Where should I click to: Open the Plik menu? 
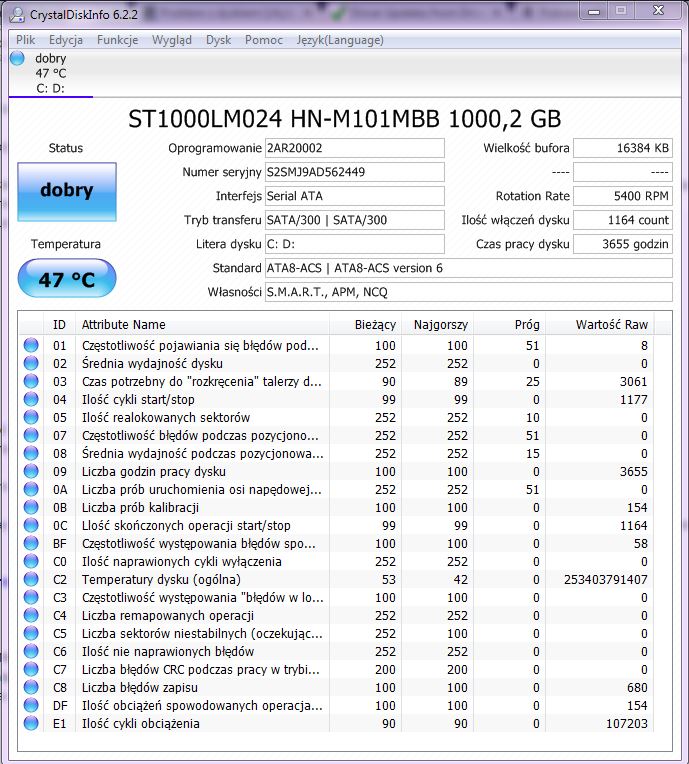coord(25,40)
